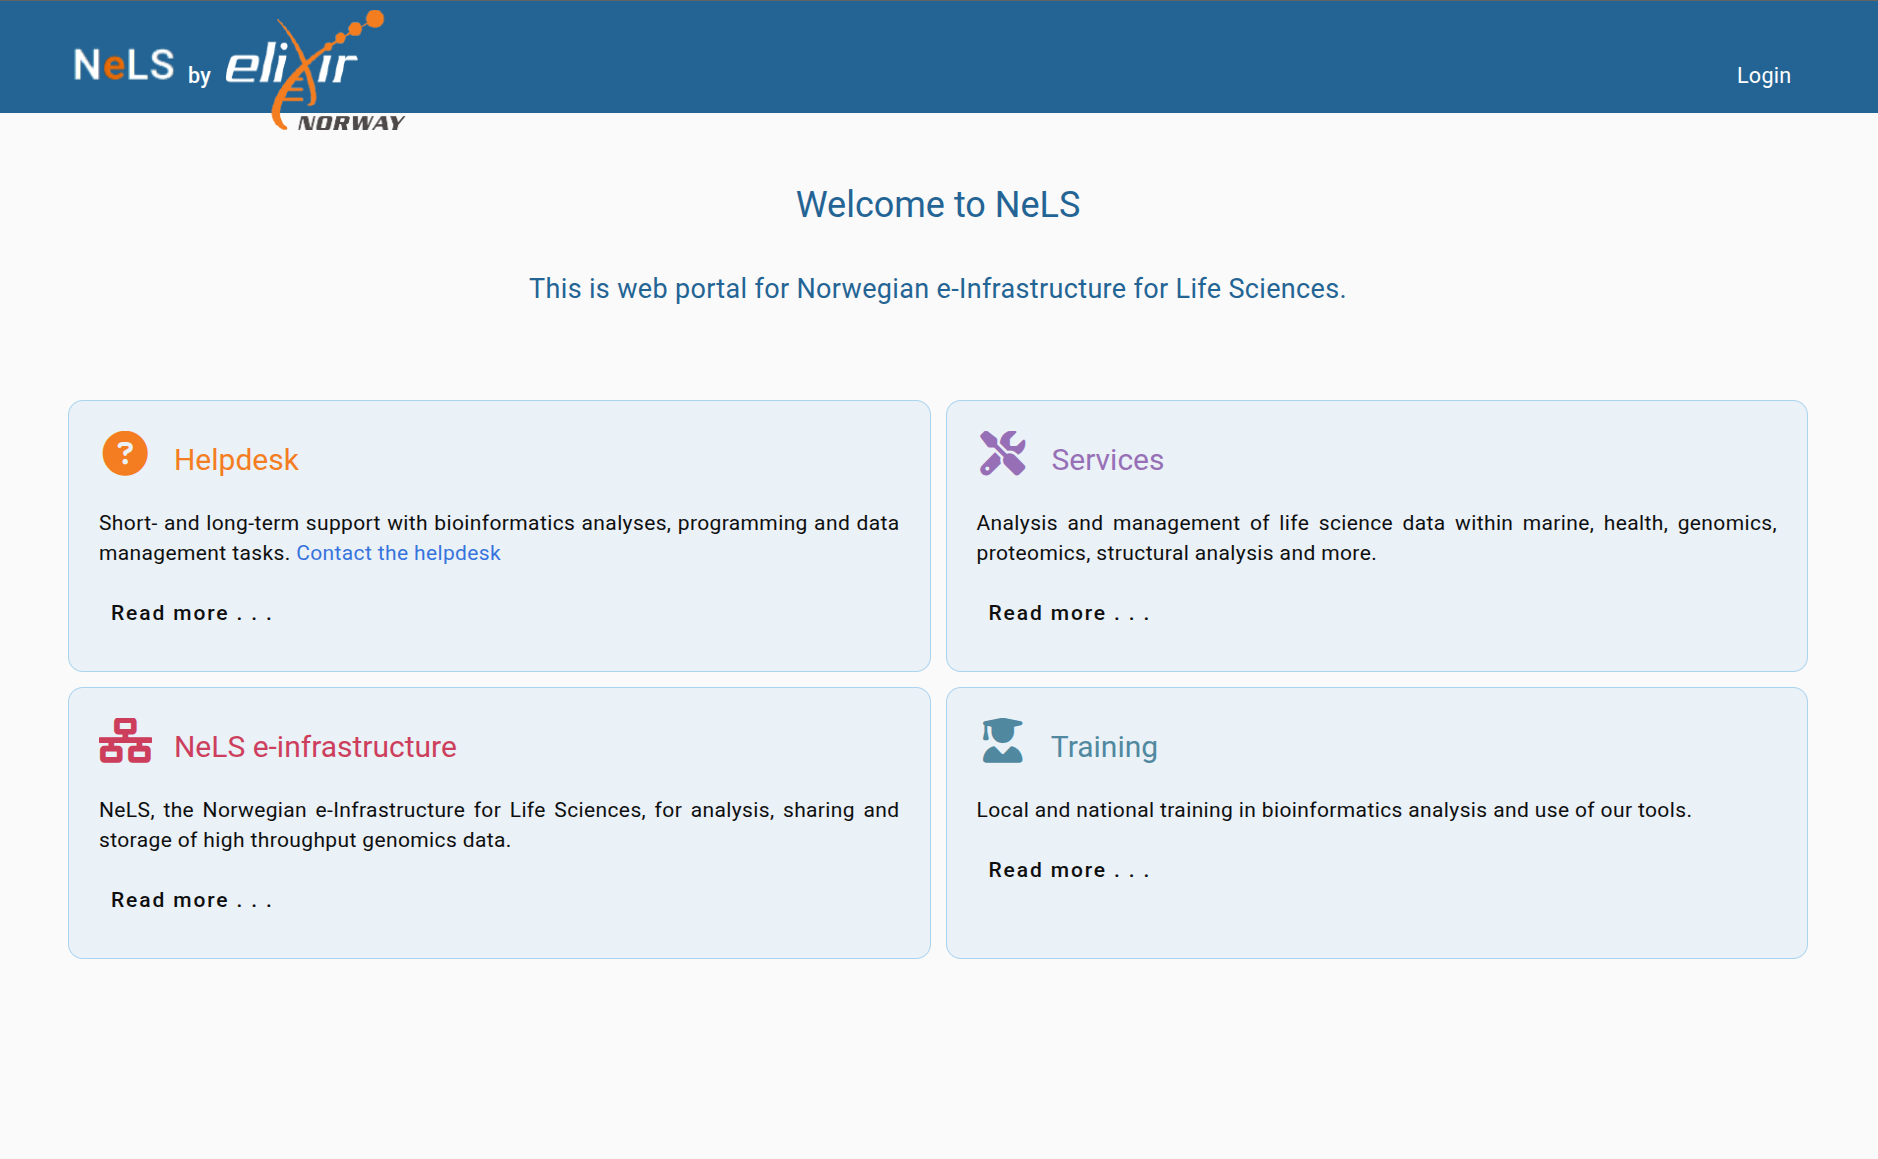
Task: Click the red e-infrastructure network icon
Action: click(125, 741)
